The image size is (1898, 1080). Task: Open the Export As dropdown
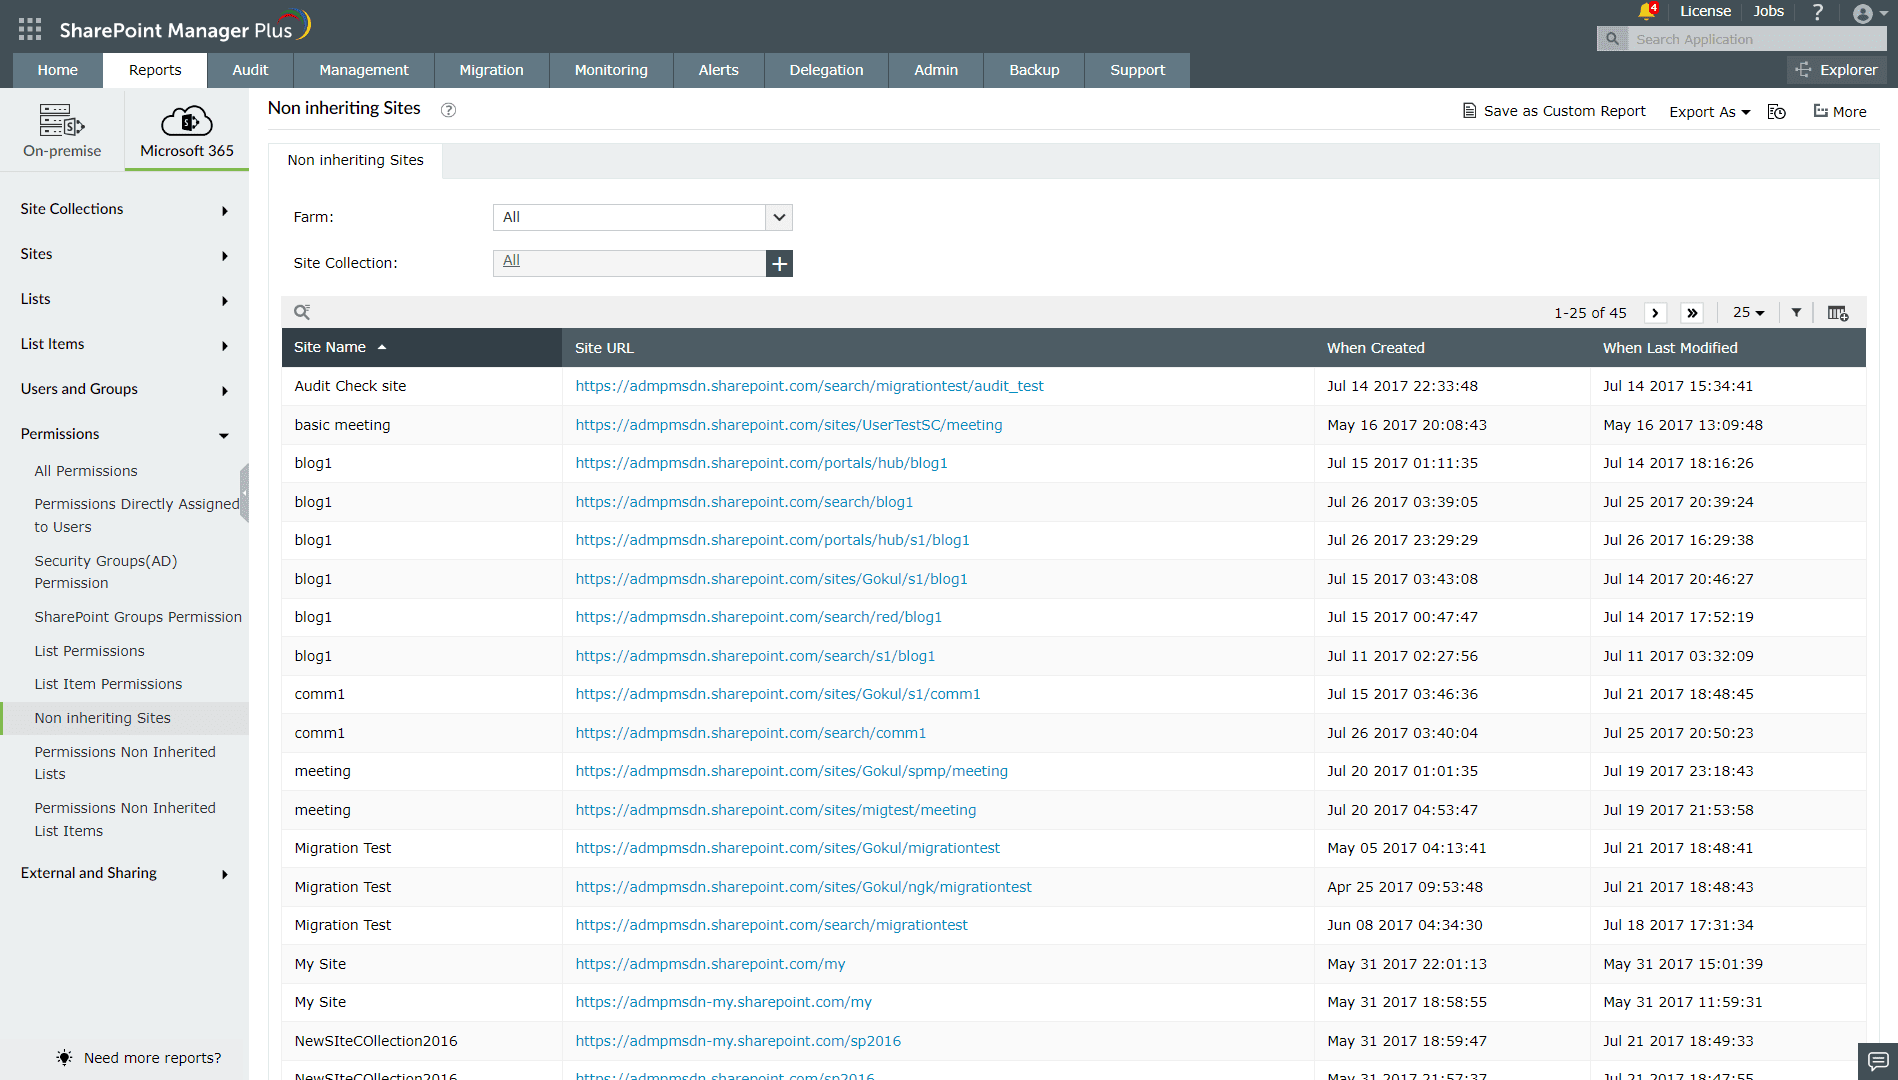pos(1709,112)
